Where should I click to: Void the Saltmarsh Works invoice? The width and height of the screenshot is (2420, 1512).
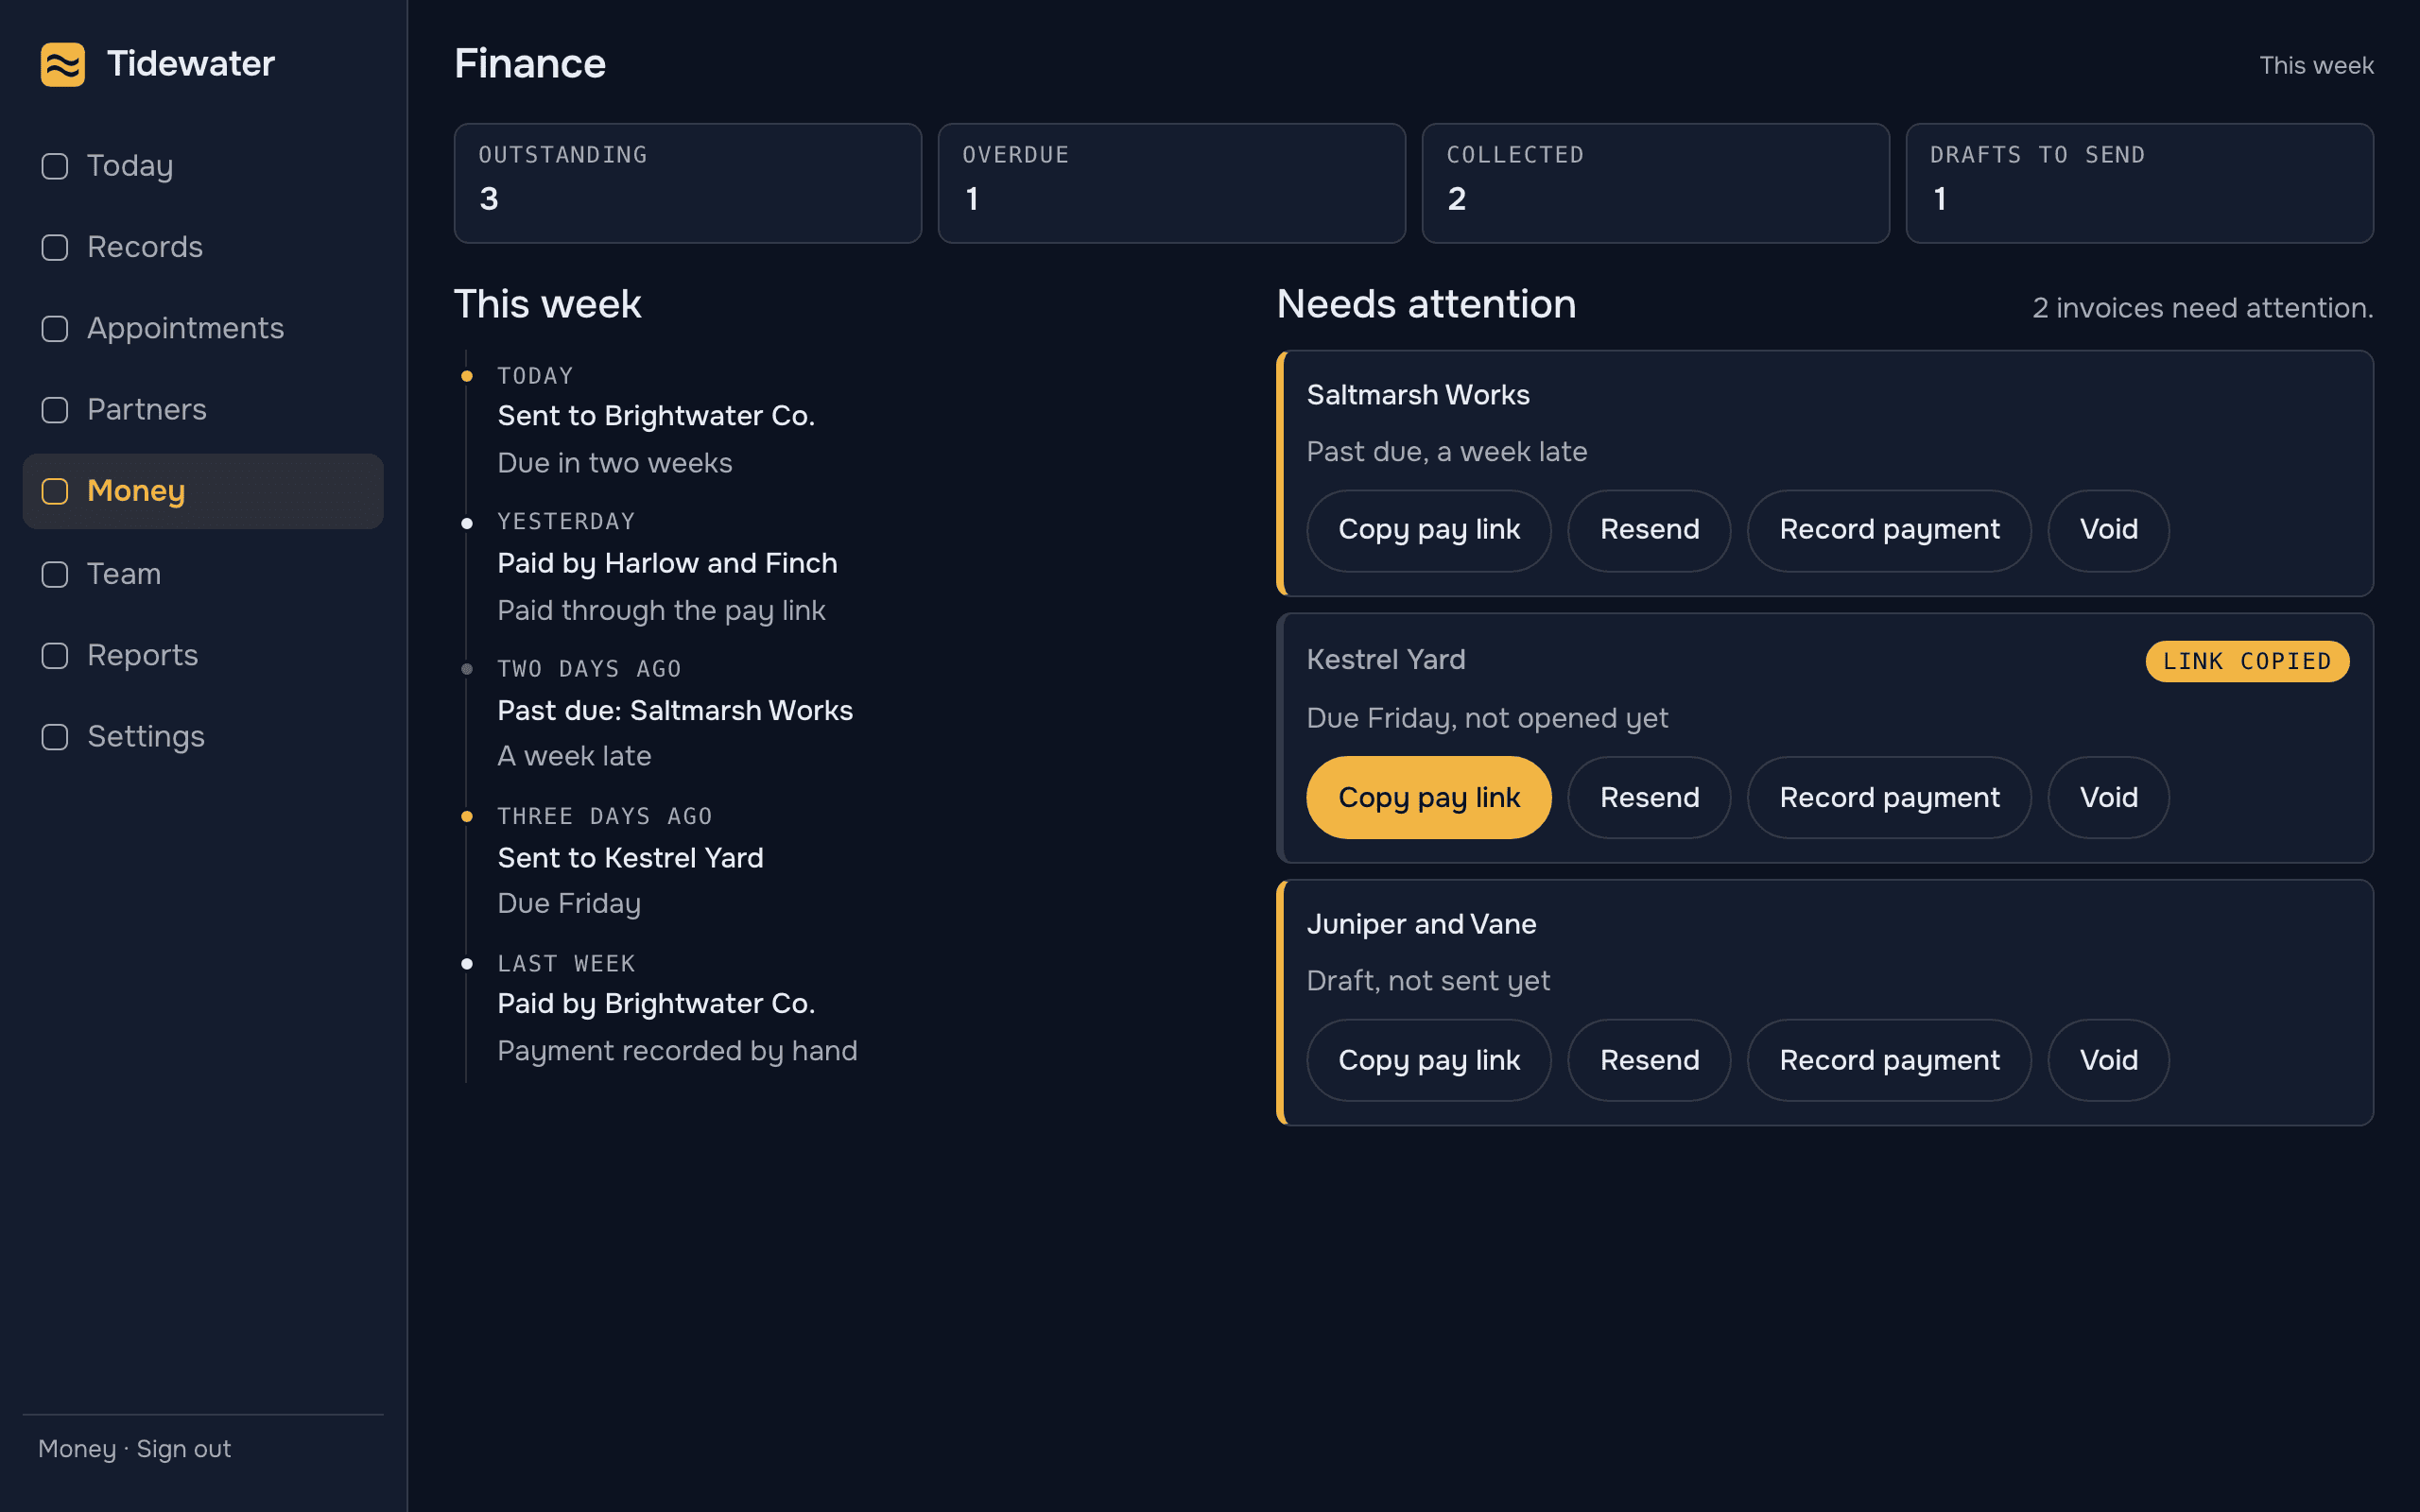[2108, 530]
